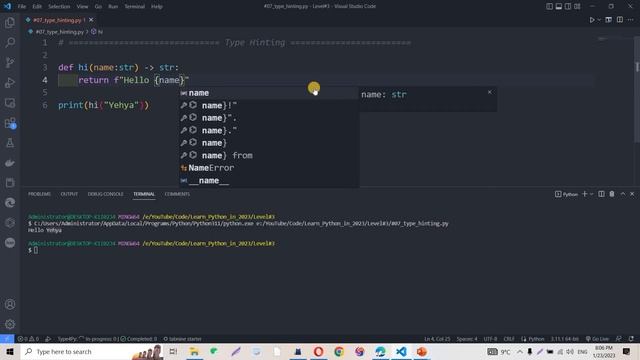Screen dimensions: 640x360
Task: Open the Manage gear settings
Action: point(10,324)
